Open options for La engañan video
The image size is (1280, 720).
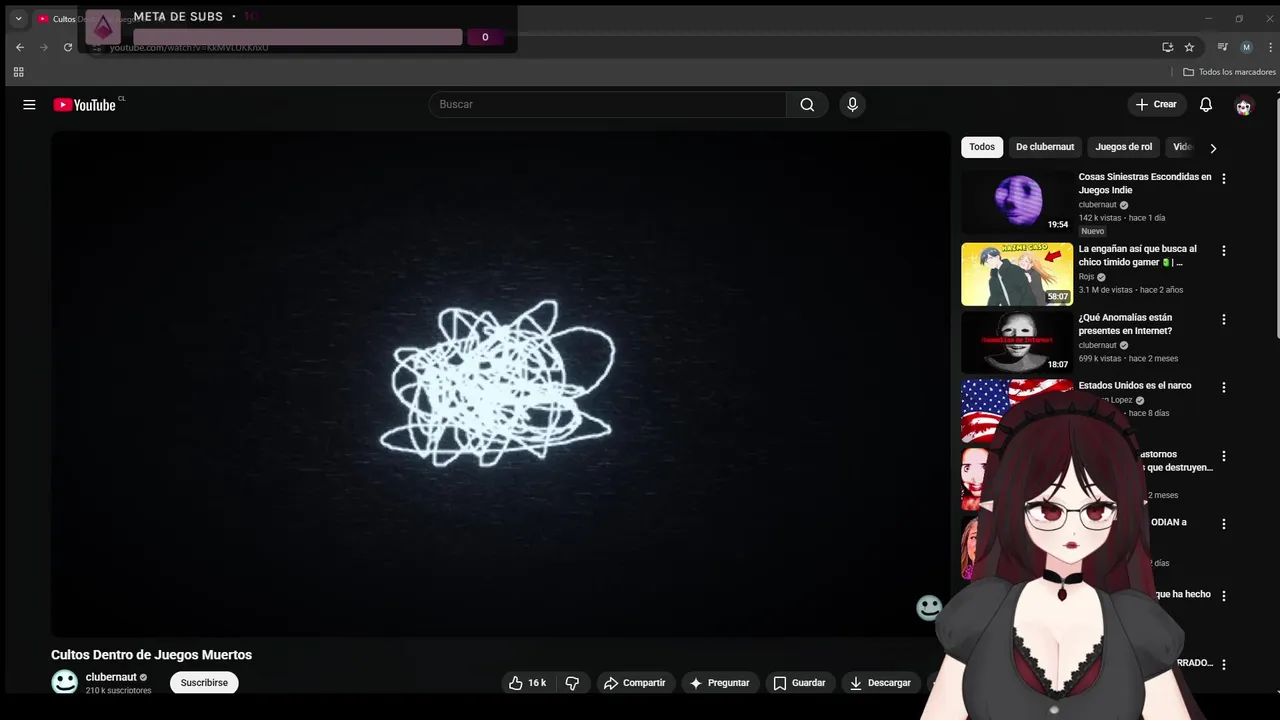click(1224, 251)
